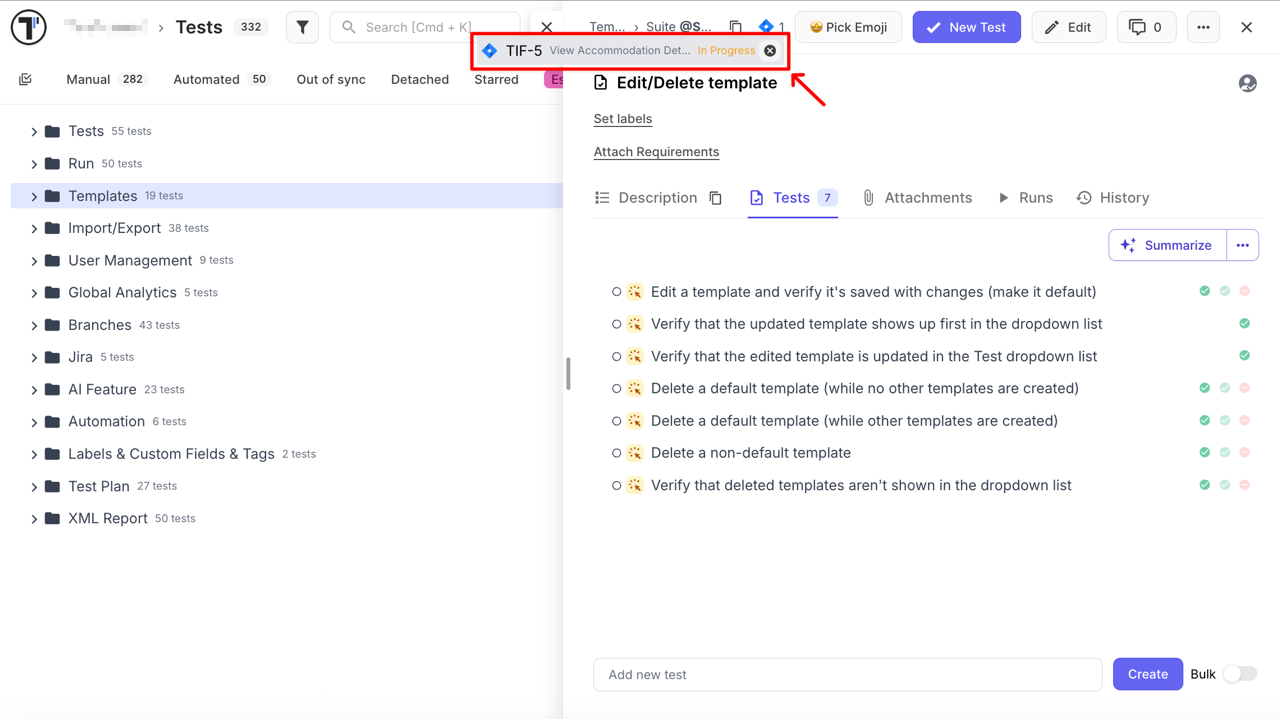Click the 'Set labels' link
The height and width of the screenshot is (719, 1280).
pyautogui.click(x=622, y=118)
